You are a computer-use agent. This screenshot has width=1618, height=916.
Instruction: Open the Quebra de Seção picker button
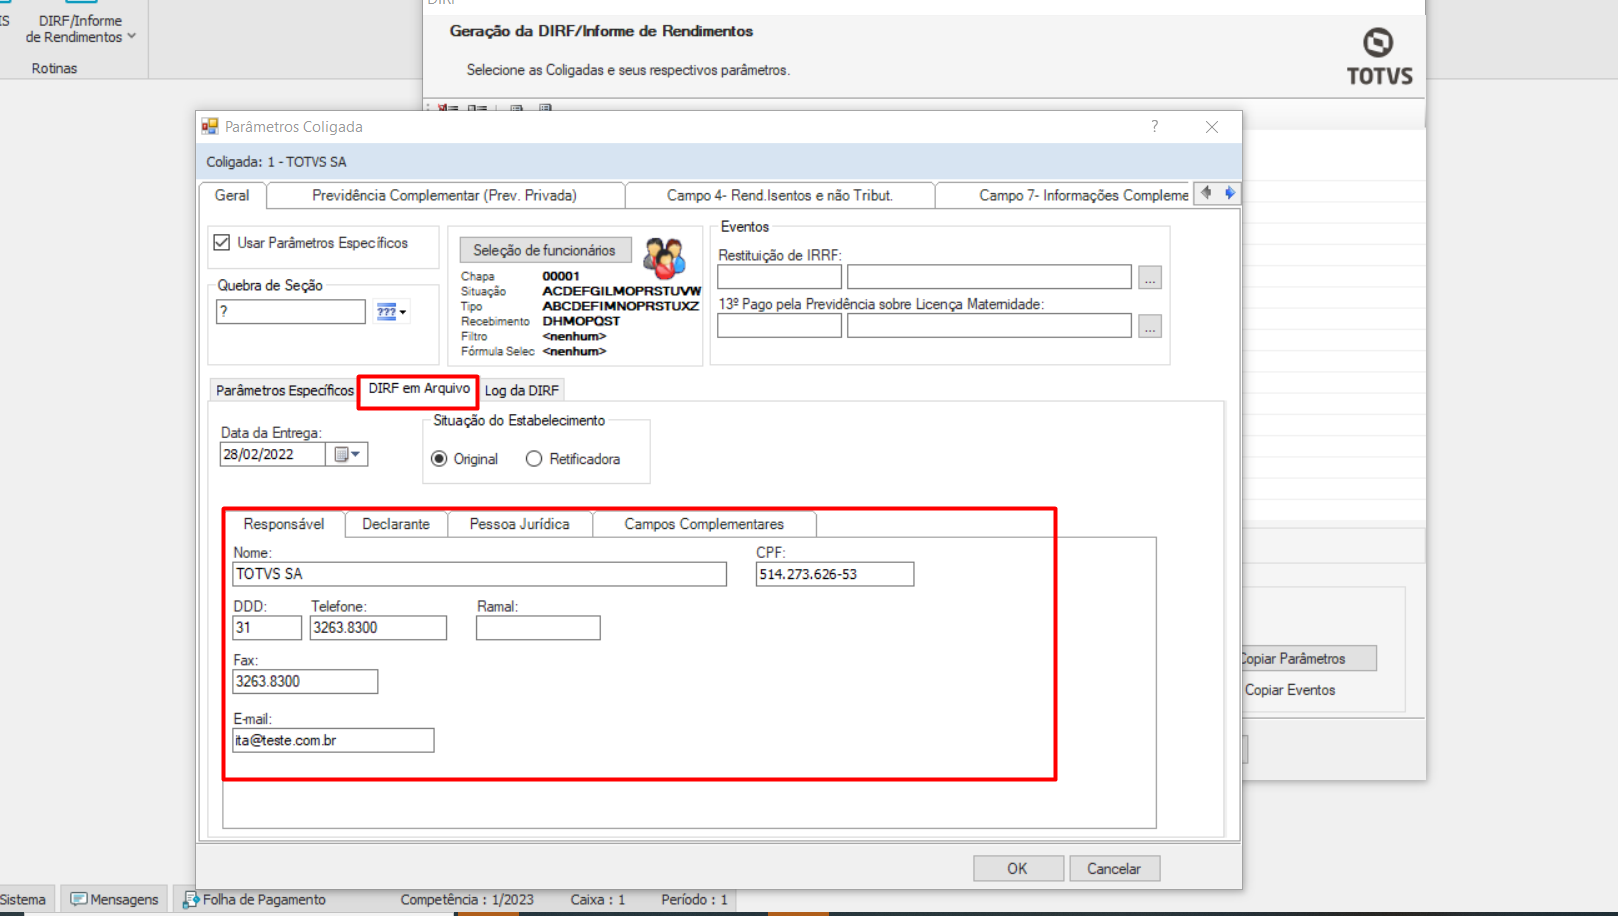391,312
